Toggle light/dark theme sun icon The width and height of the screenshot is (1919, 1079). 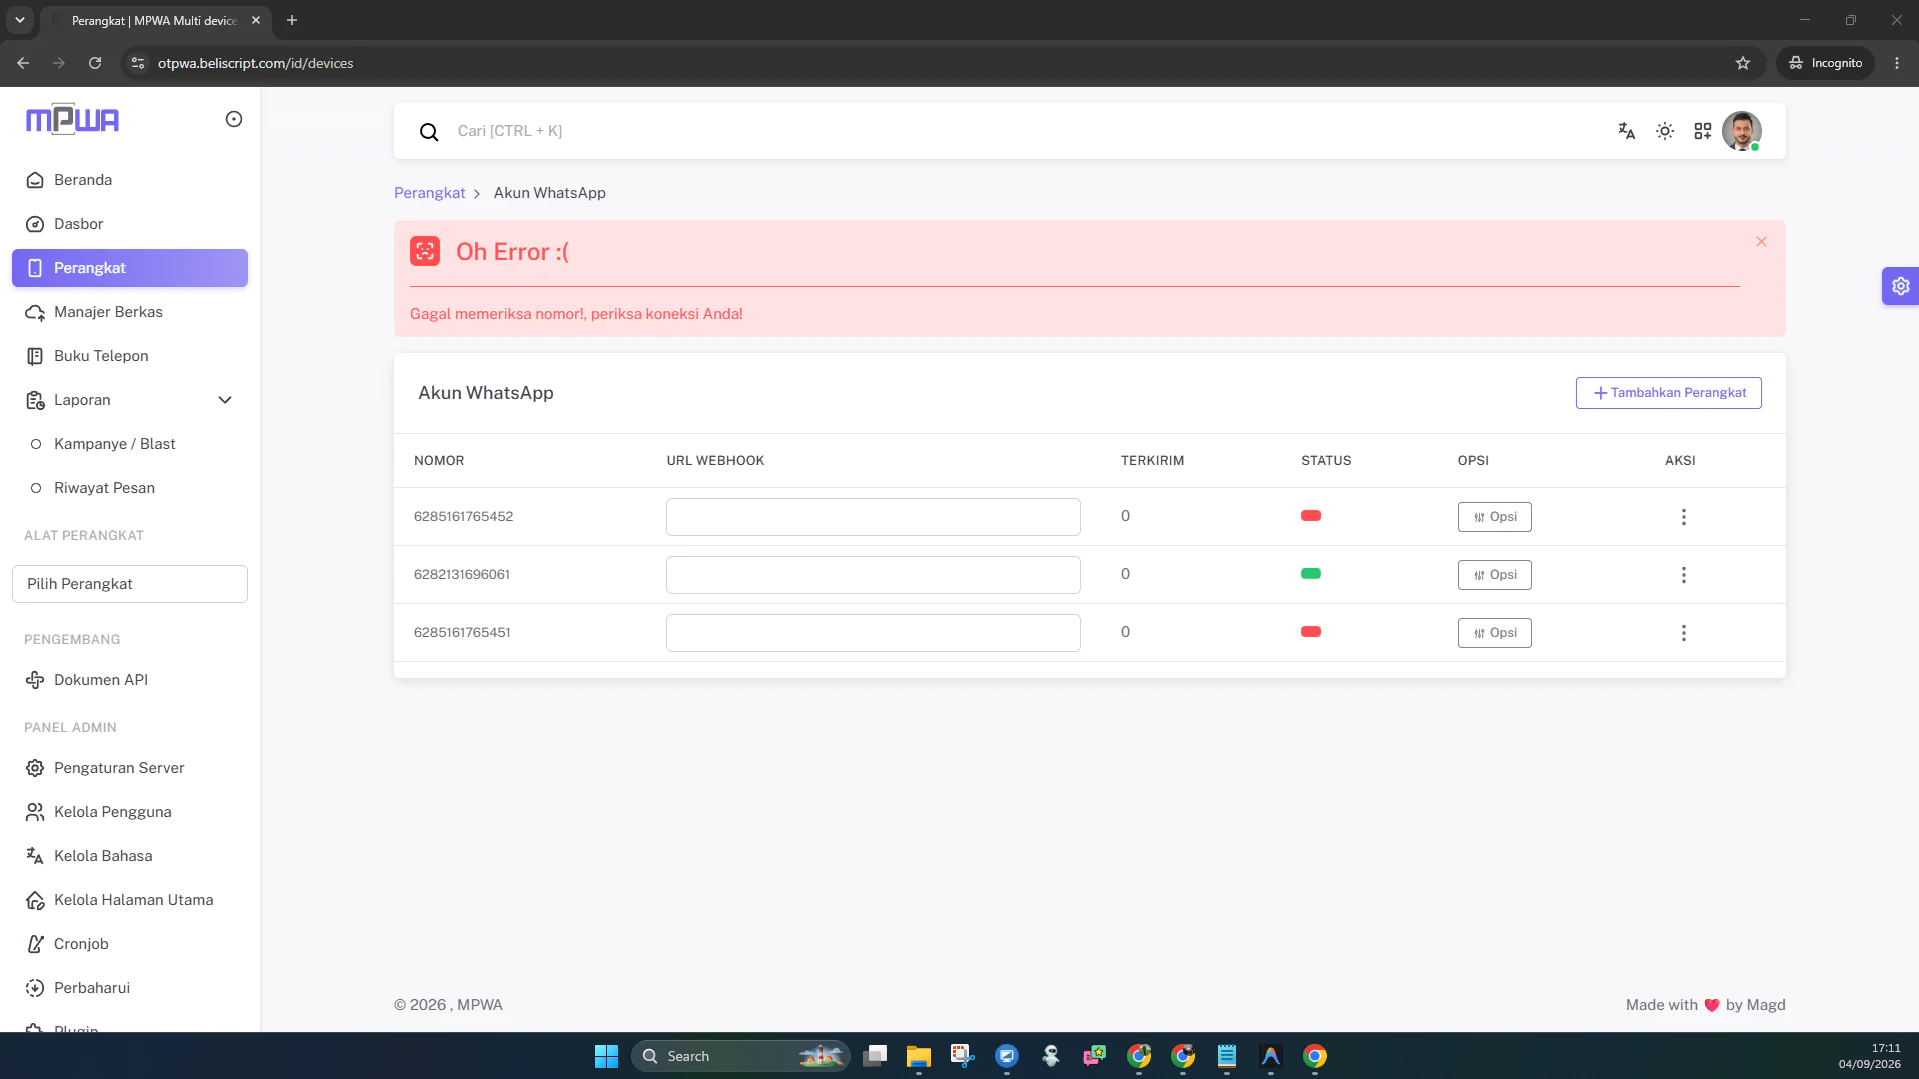click(1665, 131)
